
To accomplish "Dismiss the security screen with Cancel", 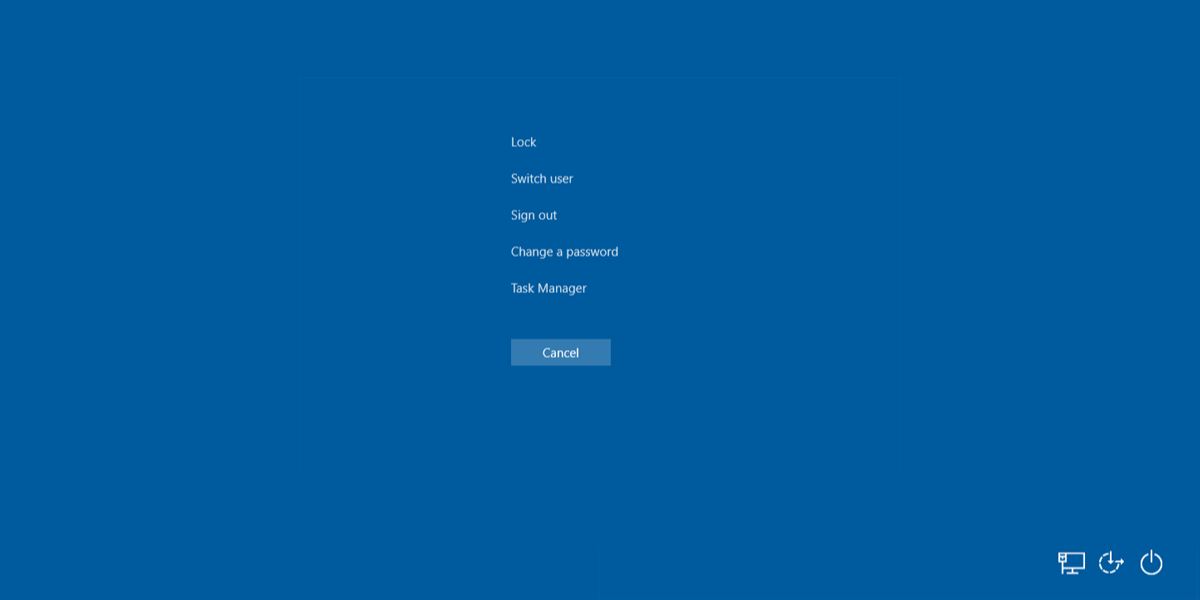I will 560,352.
